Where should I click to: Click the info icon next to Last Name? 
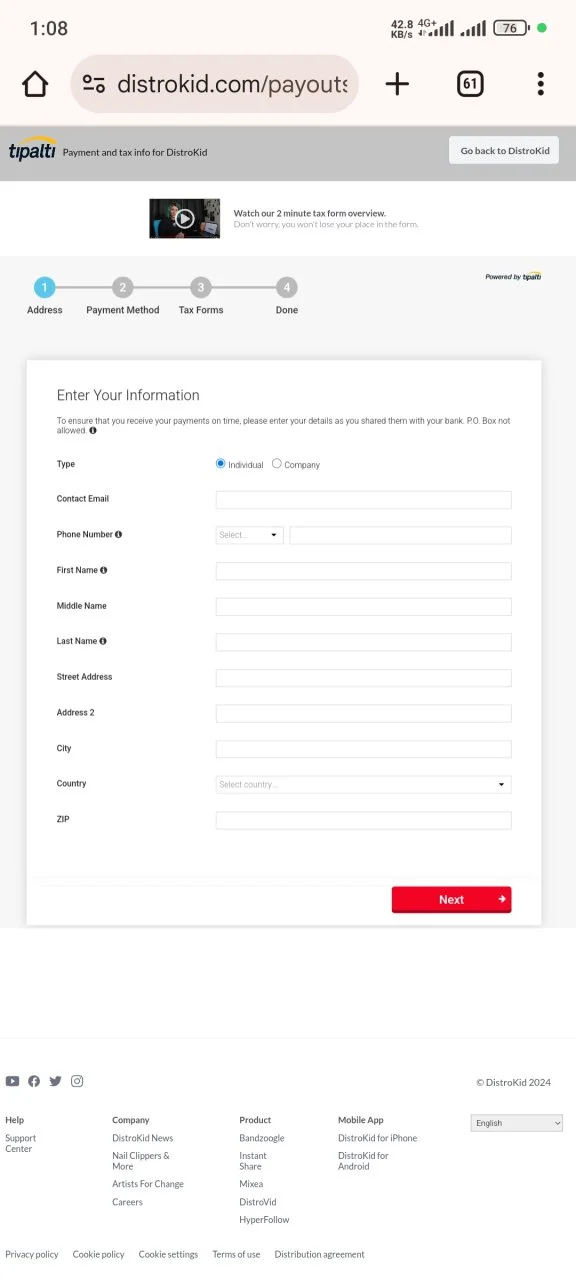103,641
